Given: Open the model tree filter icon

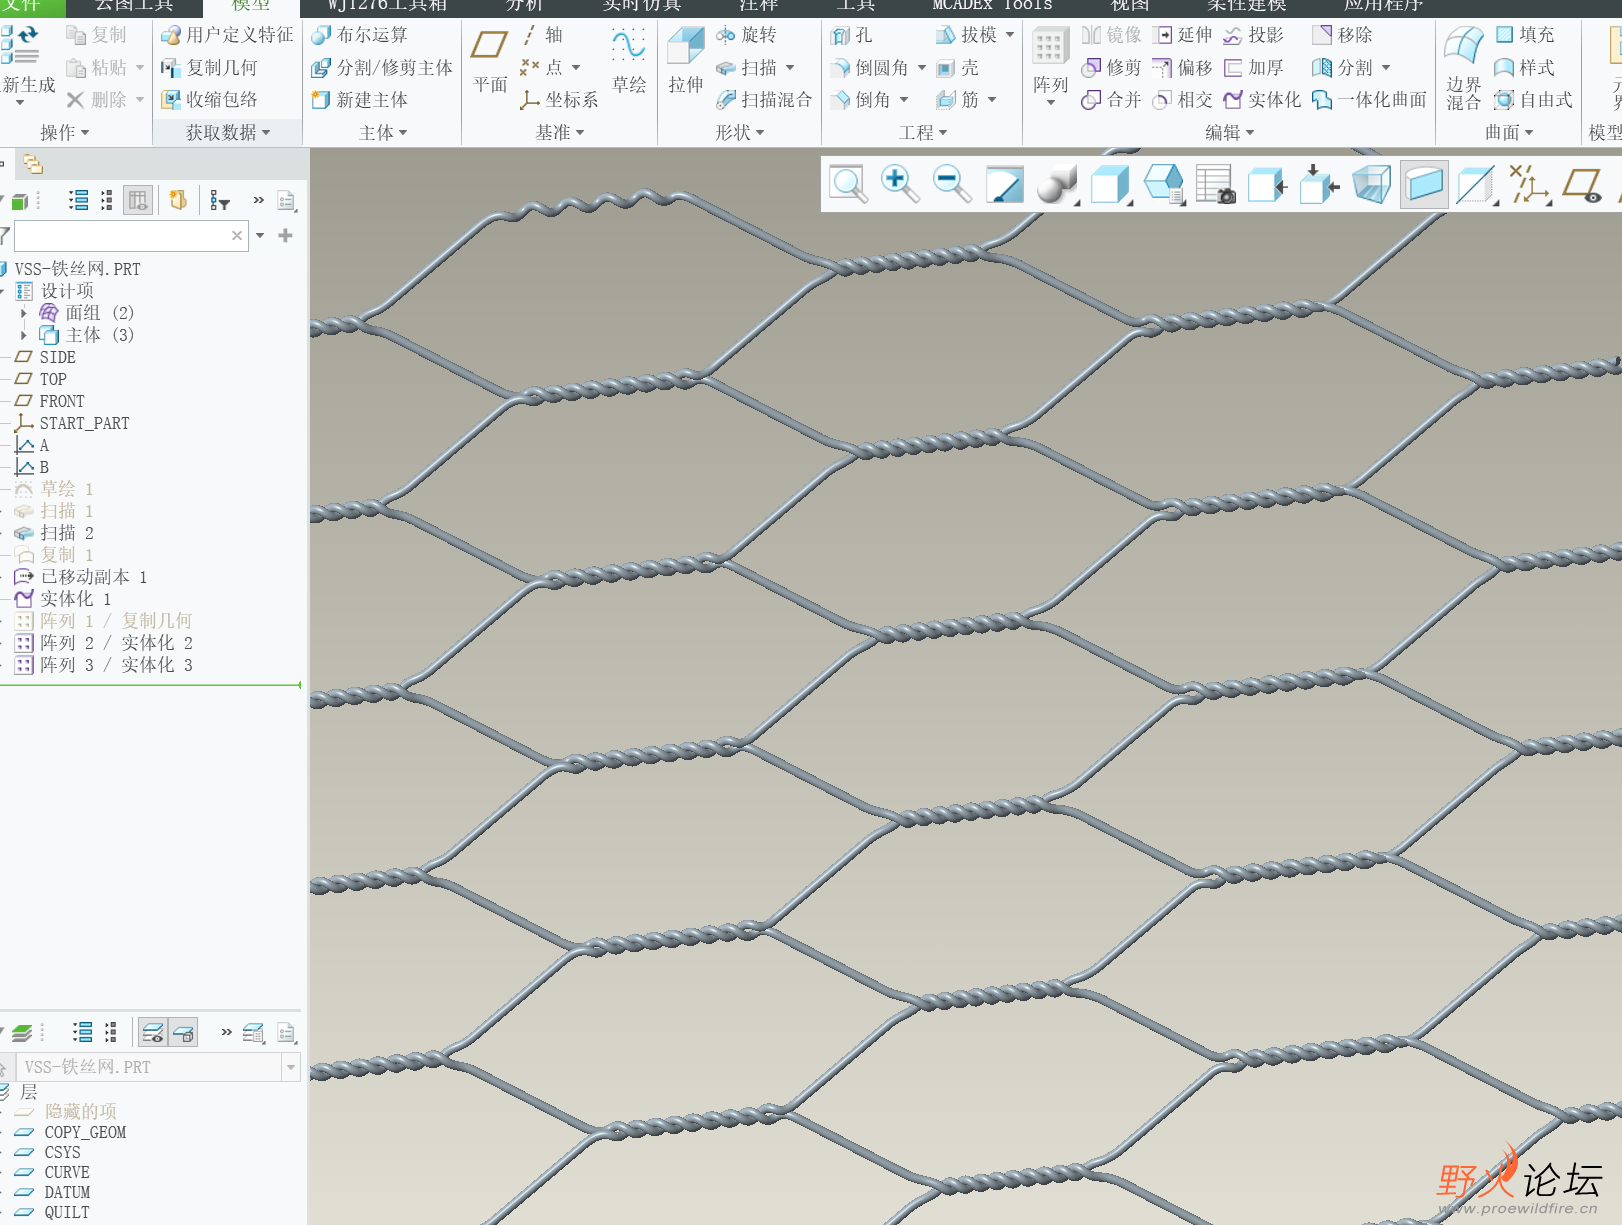Looking at the screenshot, I should 220,201.
